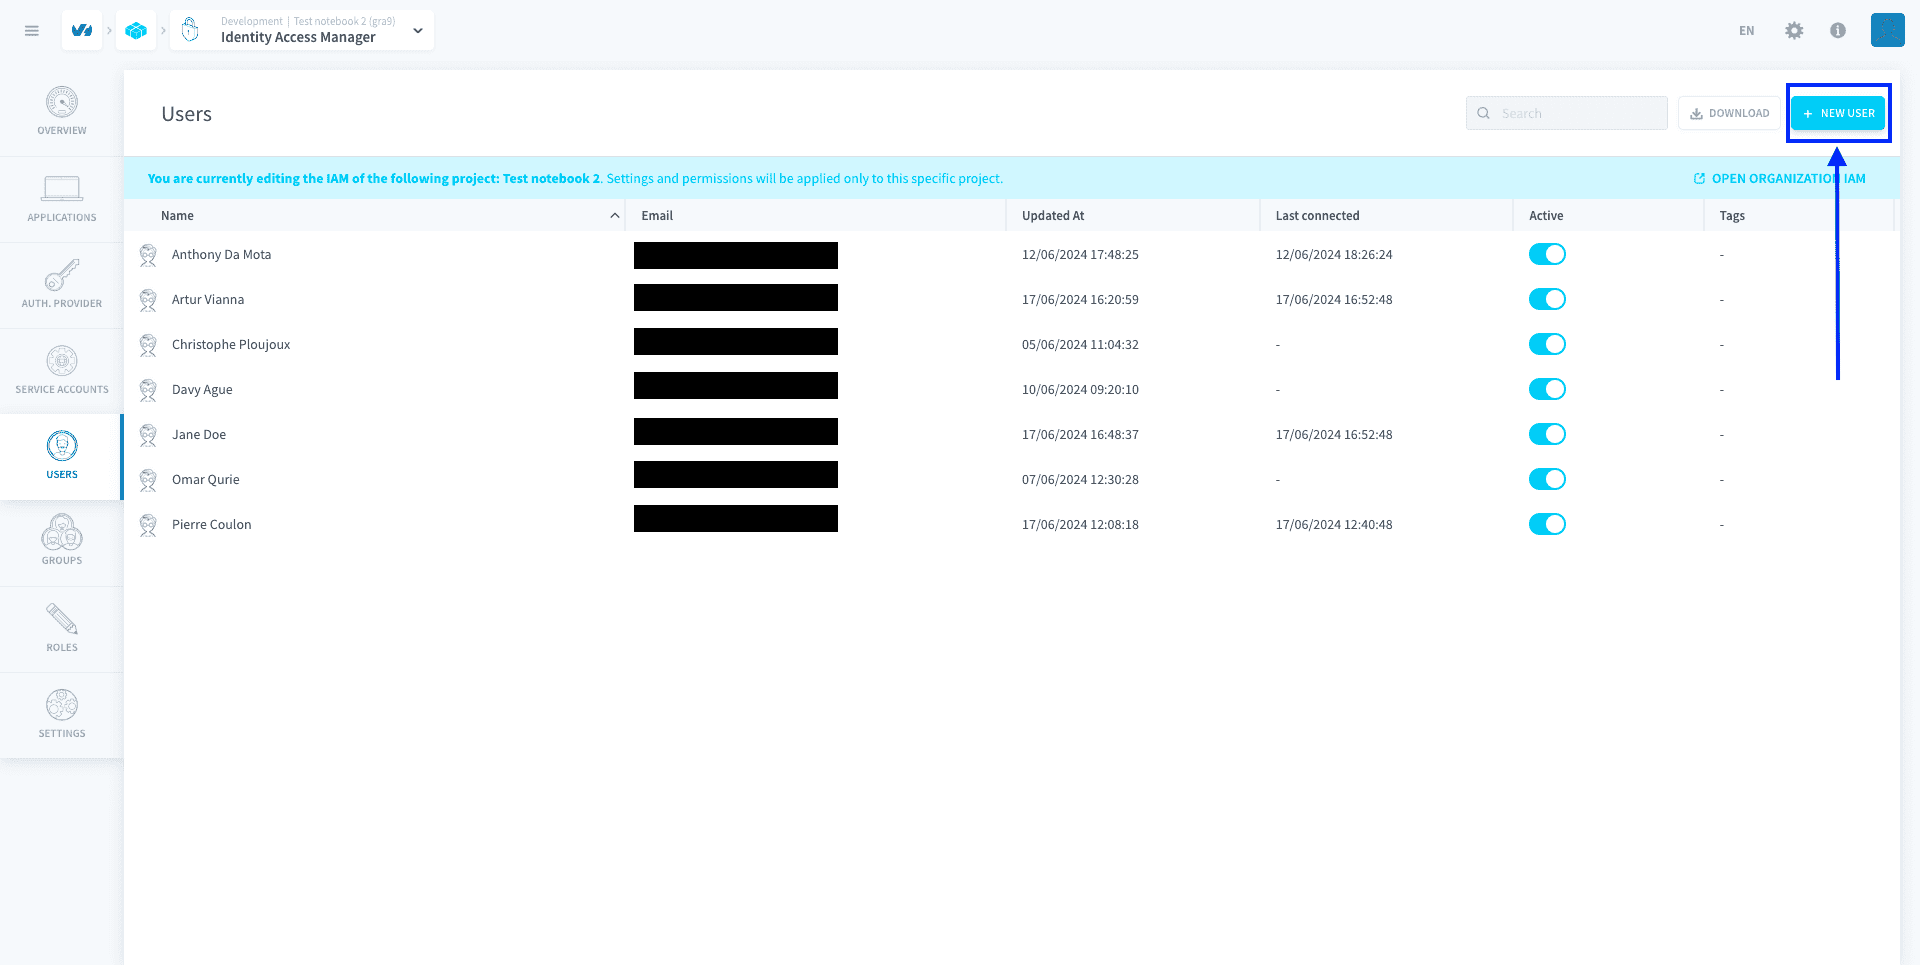The height and width of the screenshot is (965, 1920).
Task: Click the search magnifier icon
Action: (1484, 113)
